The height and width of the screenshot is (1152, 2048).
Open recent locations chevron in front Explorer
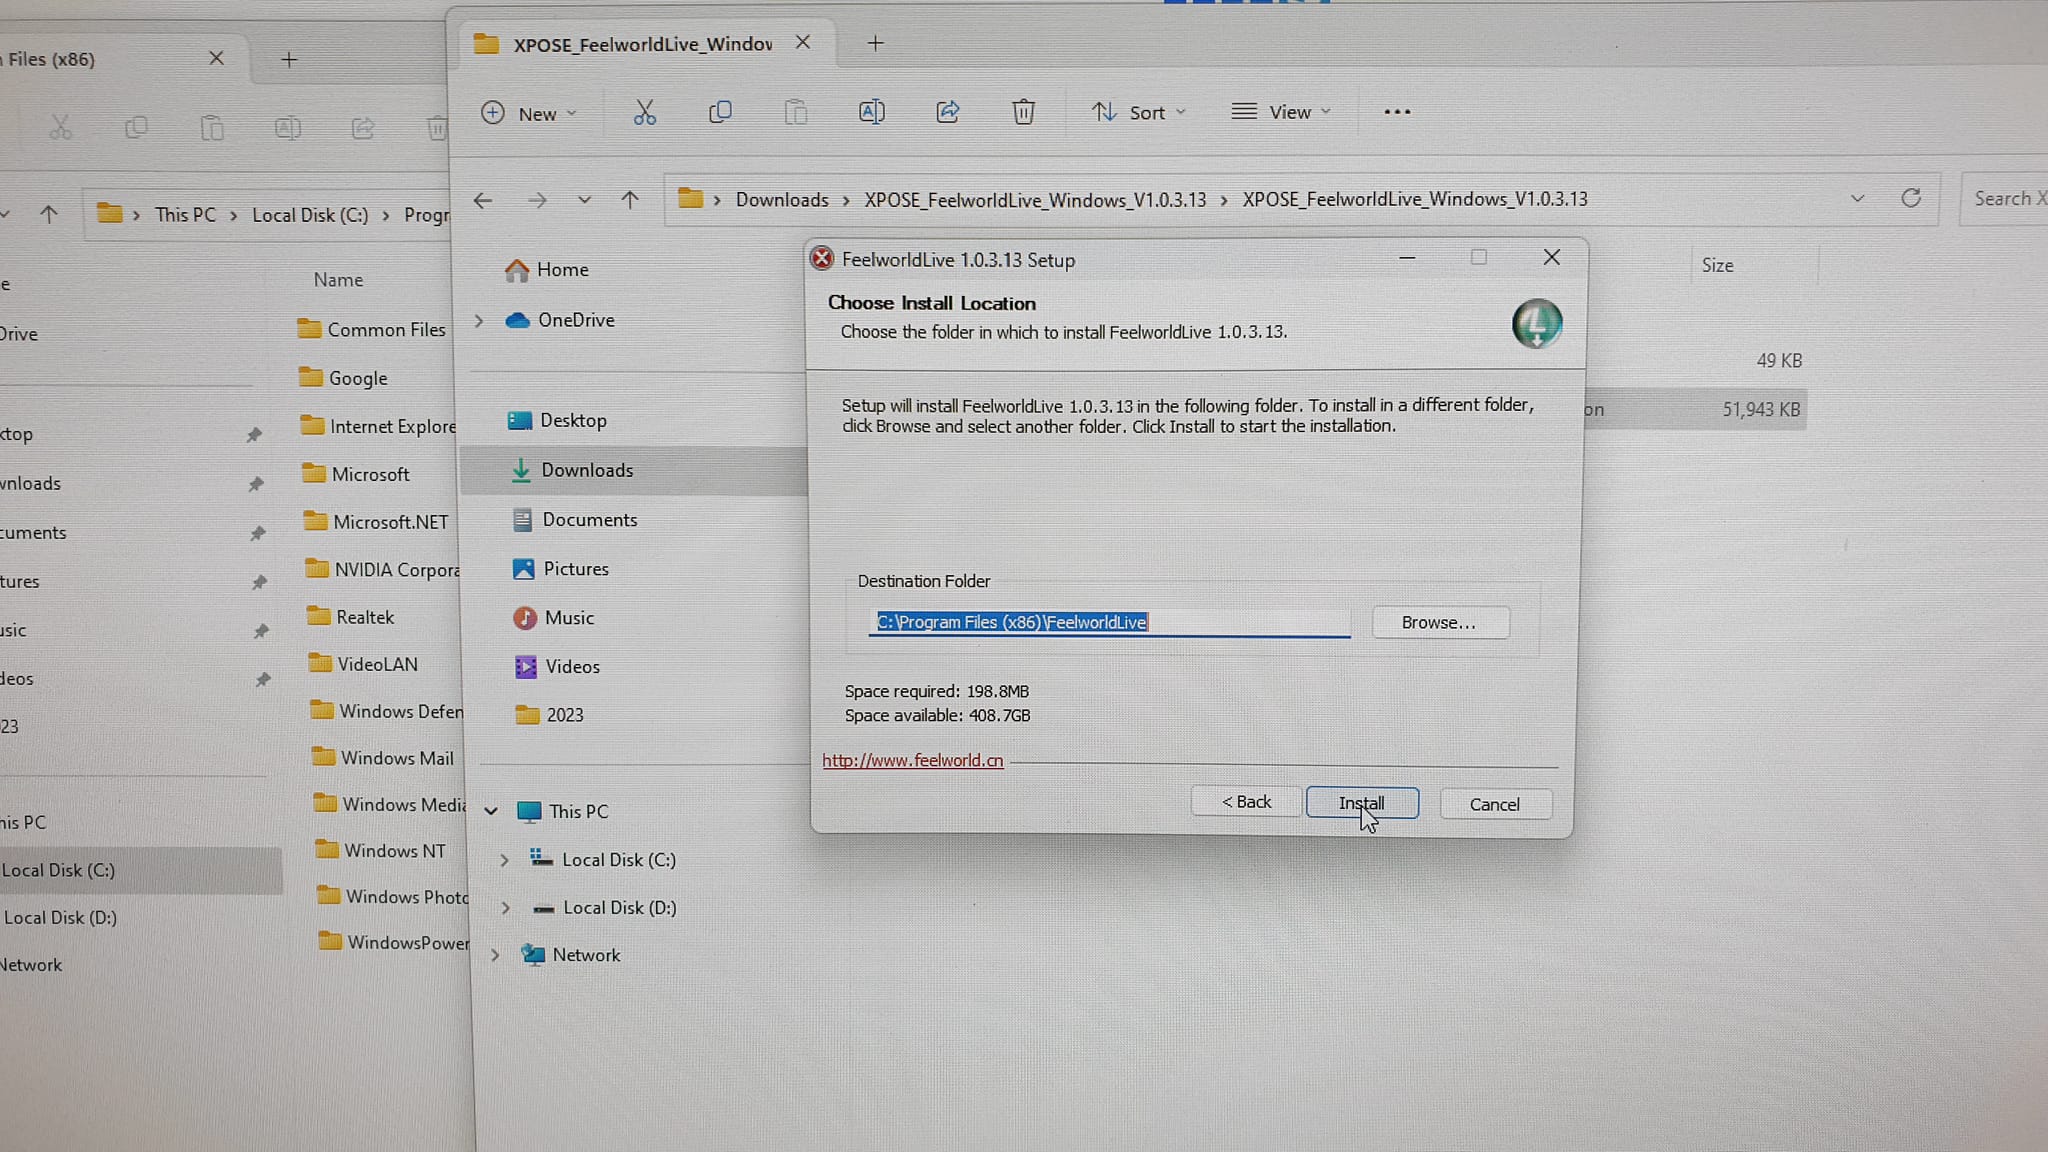(584, 200)
